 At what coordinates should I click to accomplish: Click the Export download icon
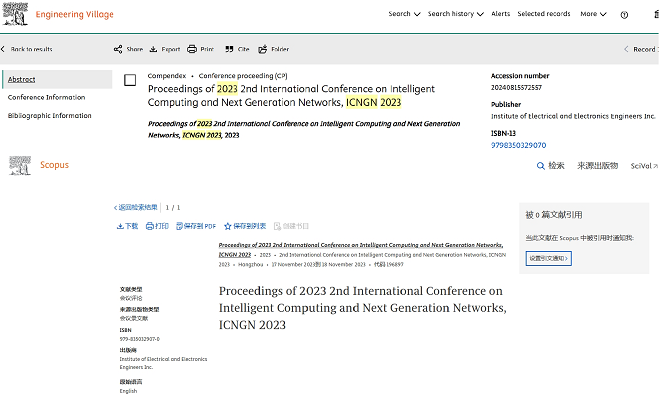pos(153,49)
